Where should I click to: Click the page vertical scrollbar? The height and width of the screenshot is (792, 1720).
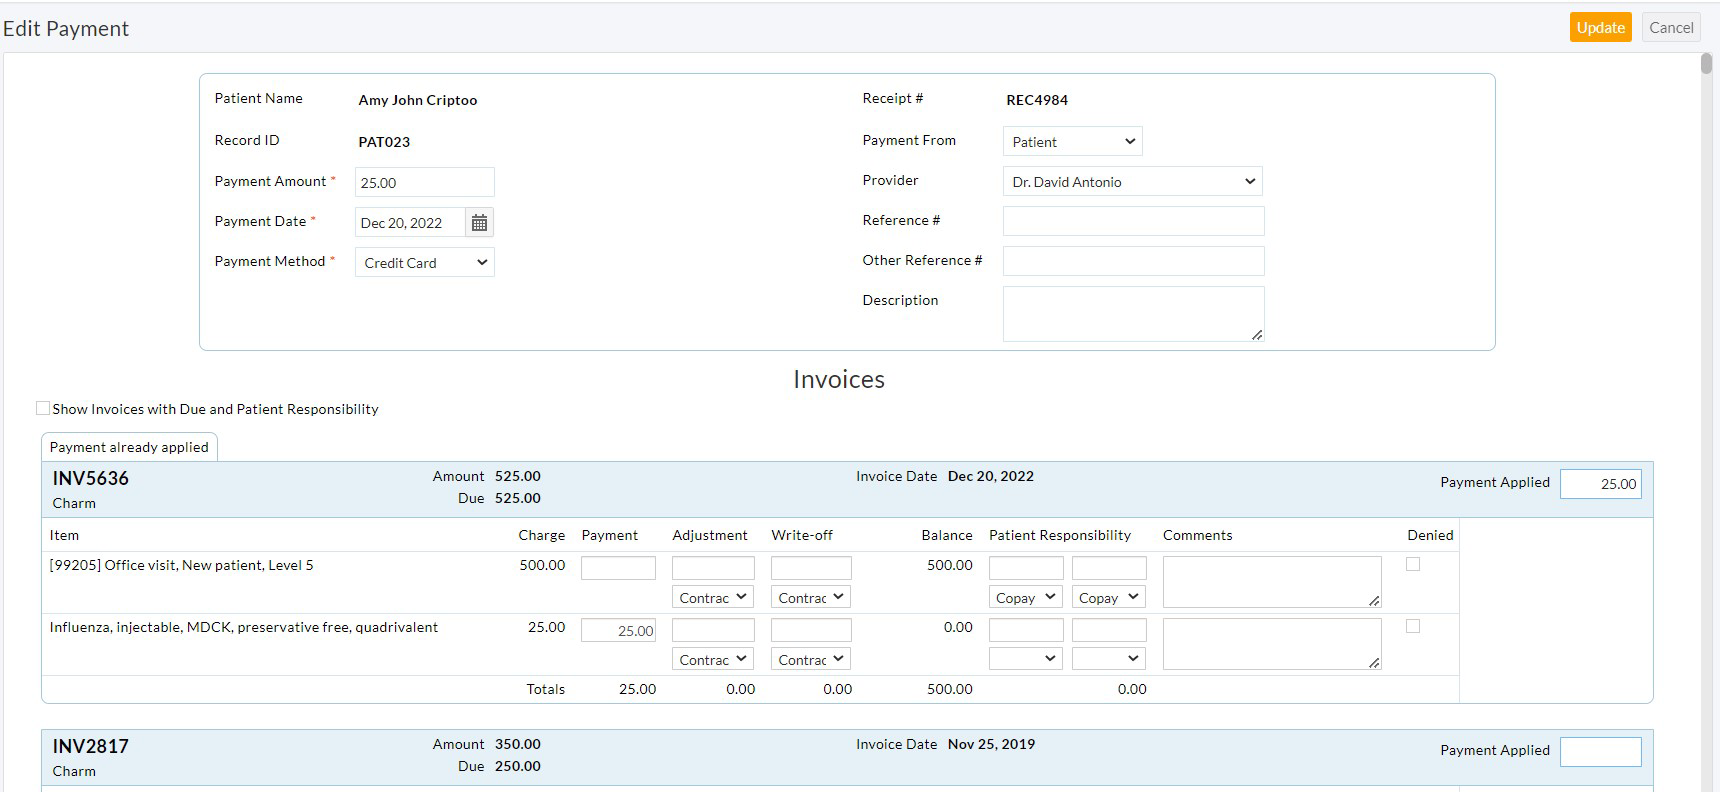coord(1706,64)
